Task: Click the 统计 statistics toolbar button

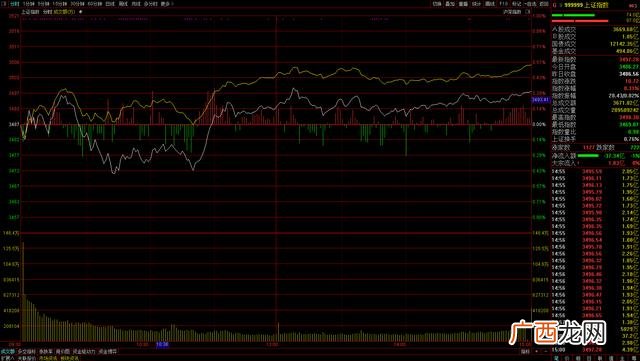Action: point(476,4)
